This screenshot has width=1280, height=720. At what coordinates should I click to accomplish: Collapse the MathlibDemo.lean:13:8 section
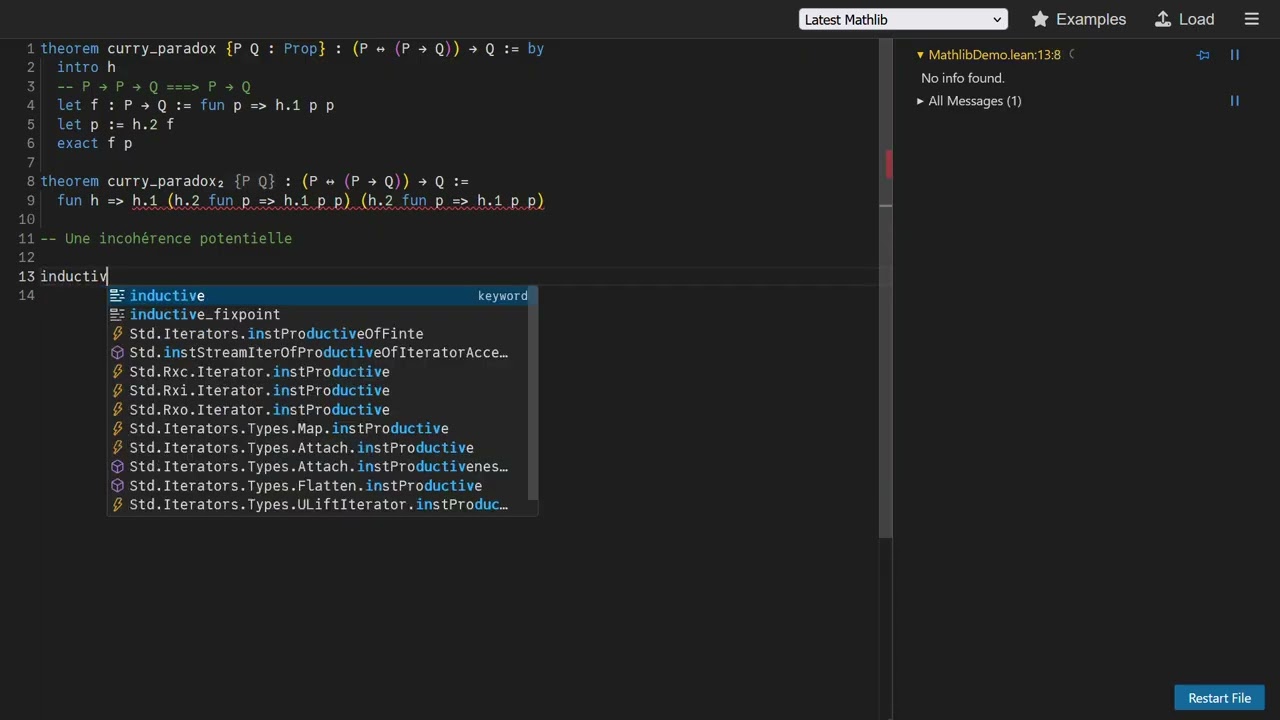920,55
